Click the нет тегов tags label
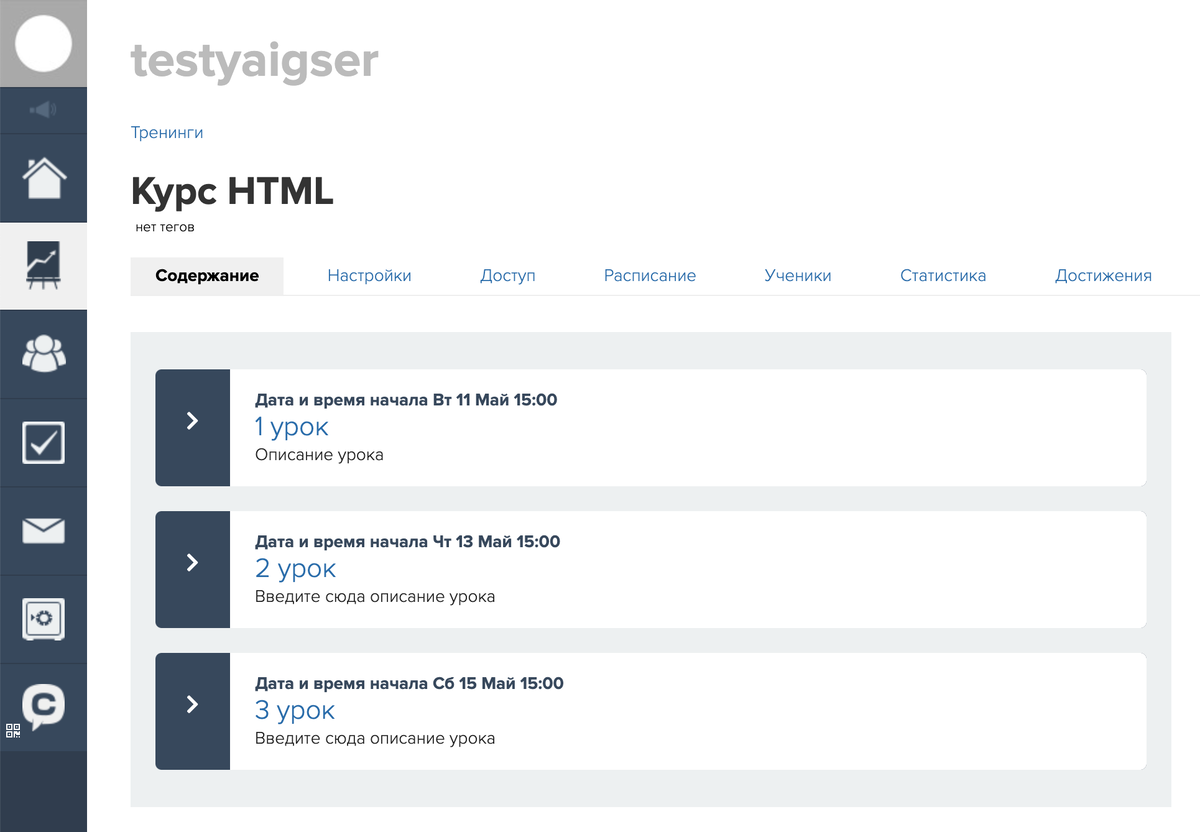 pos(165,228)
